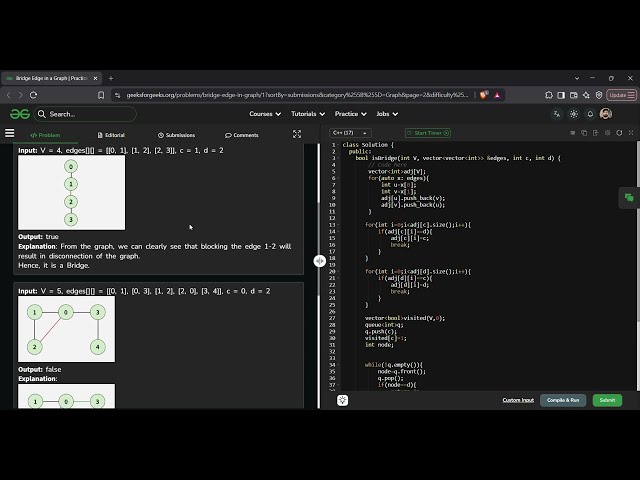Click the text 'Output: true'

click(x=38, y=237)
